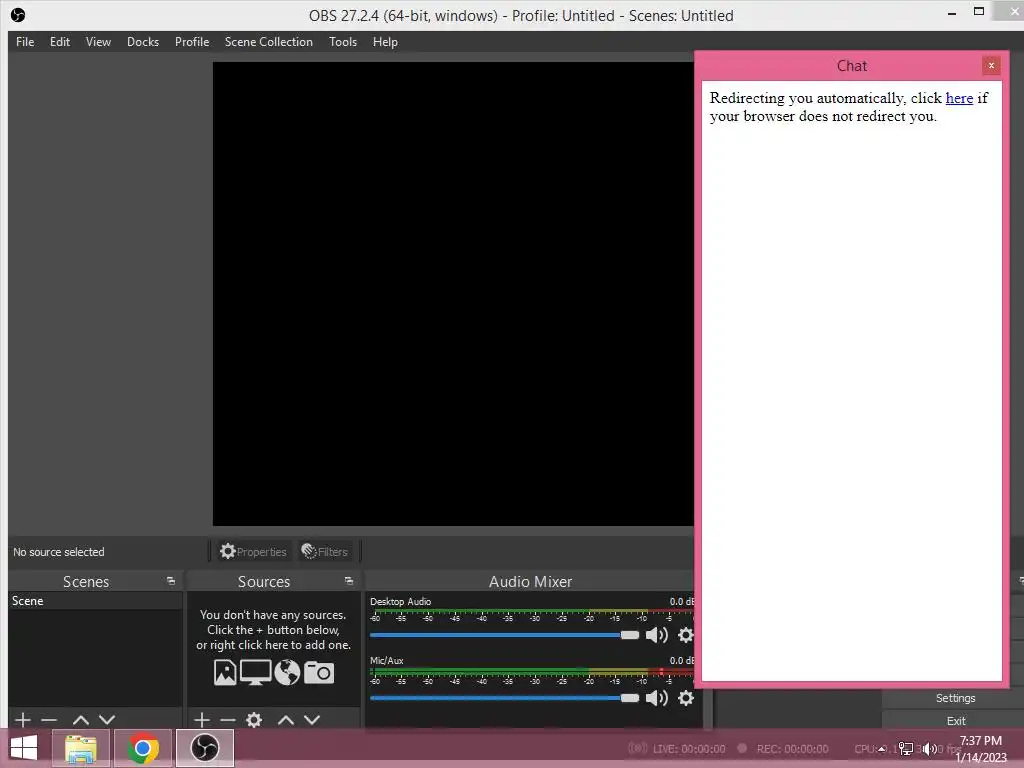Screen dimensions: 1024x768
Task: Open source Properties button
Action: click(x=253, y=551)
